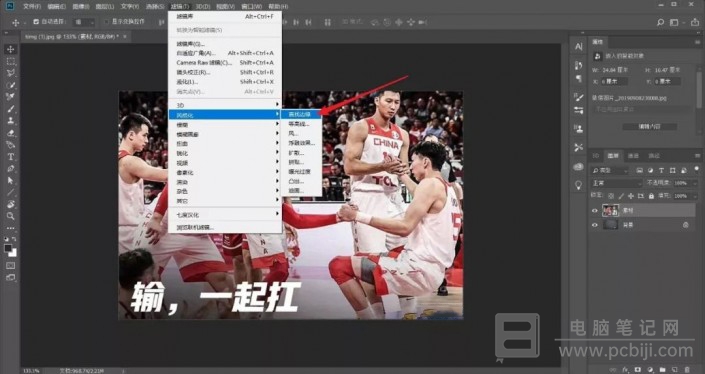Select the Rectangular Marquee tool
Image resolution: width=705 pixels, height=374 pixels.
point(11,61)
